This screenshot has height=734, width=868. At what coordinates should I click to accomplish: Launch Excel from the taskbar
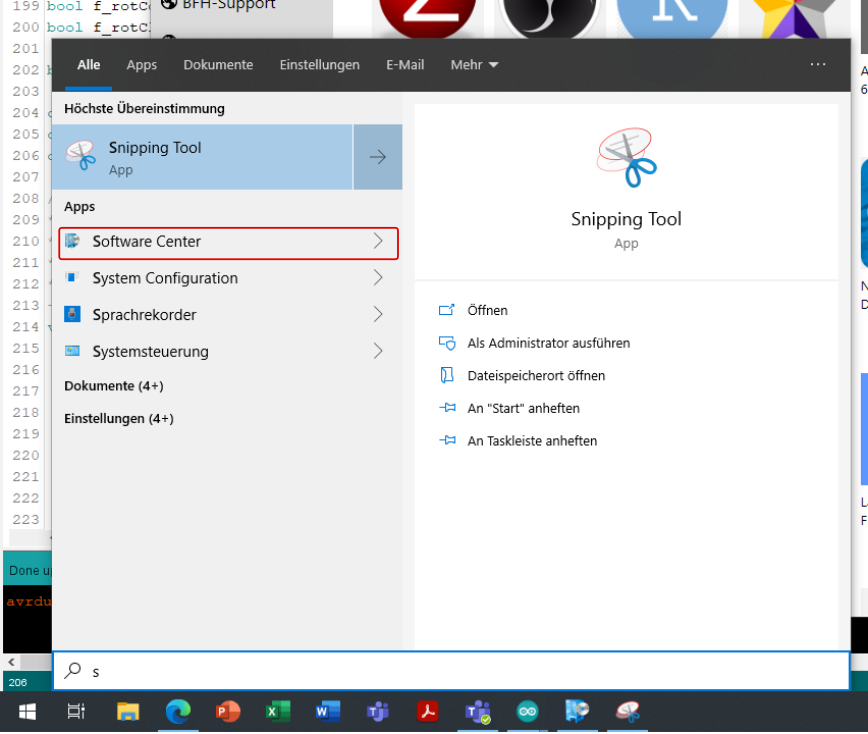[278, 712]
